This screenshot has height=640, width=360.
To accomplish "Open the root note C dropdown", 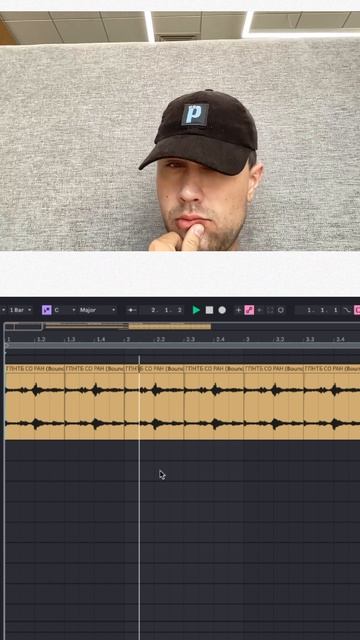I will point(65,310).
